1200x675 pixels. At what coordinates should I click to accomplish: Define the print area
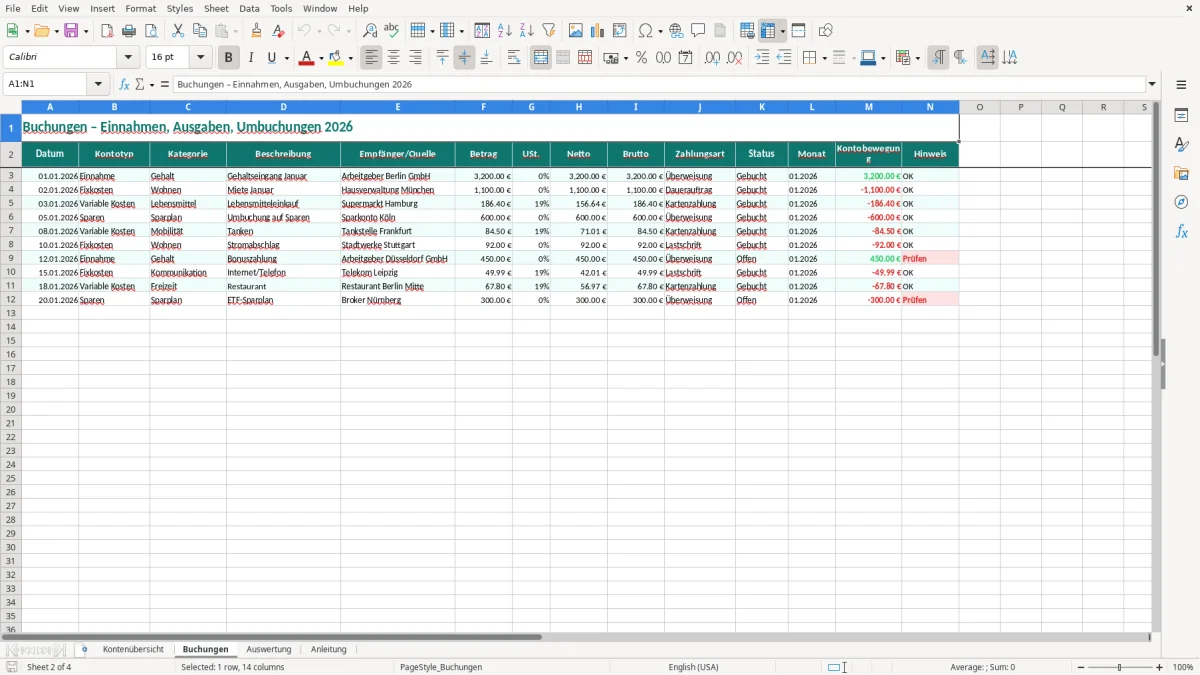[x=747, y=31]
